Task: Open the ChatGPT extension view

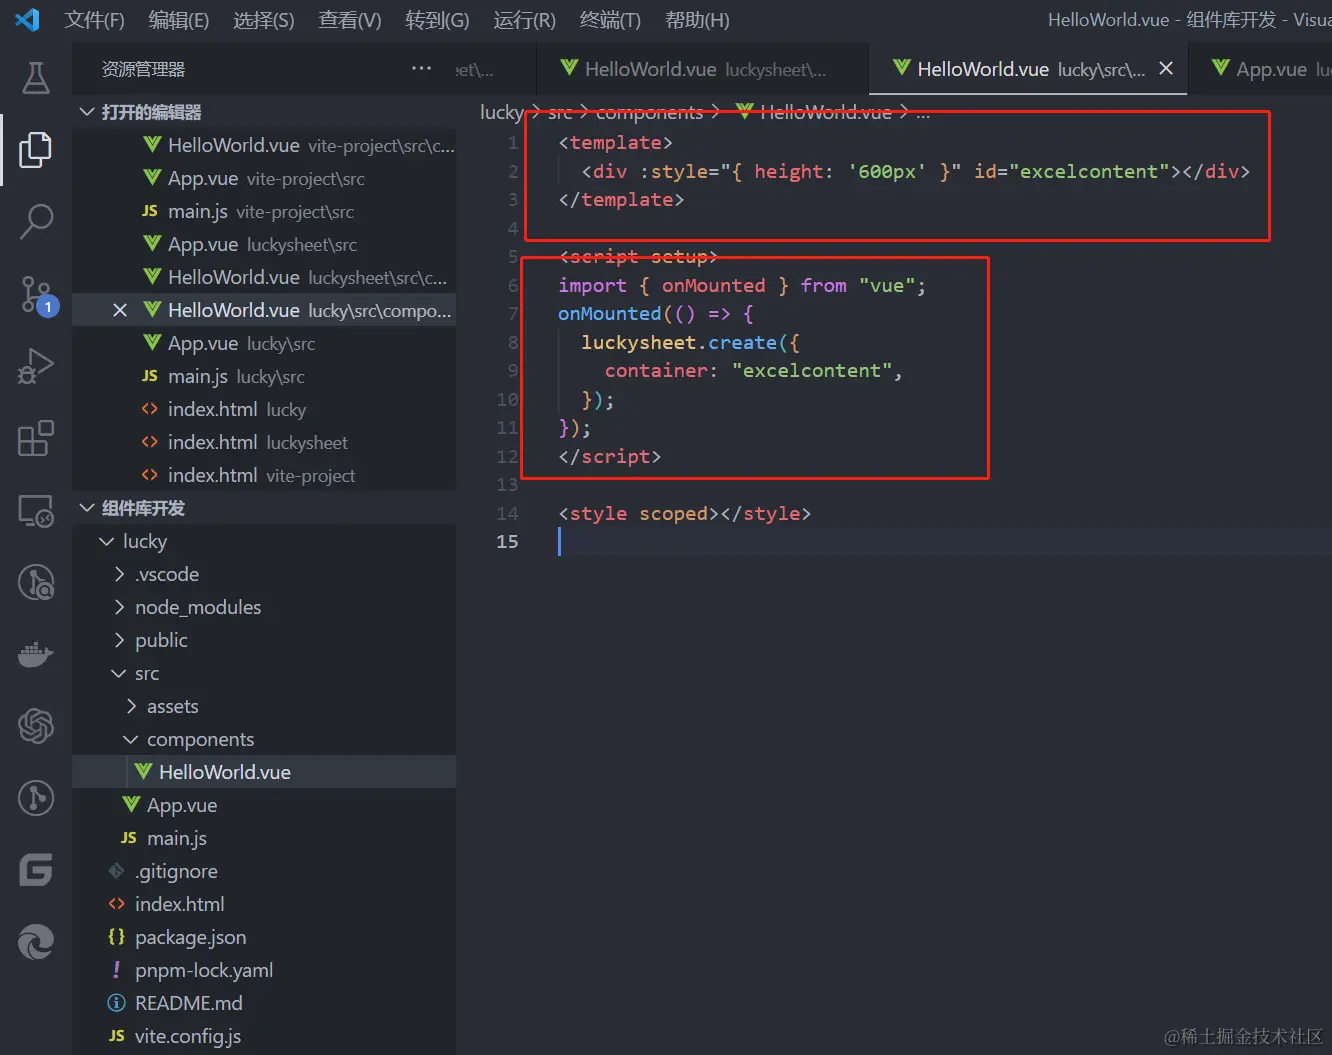Action: [36, 726]
